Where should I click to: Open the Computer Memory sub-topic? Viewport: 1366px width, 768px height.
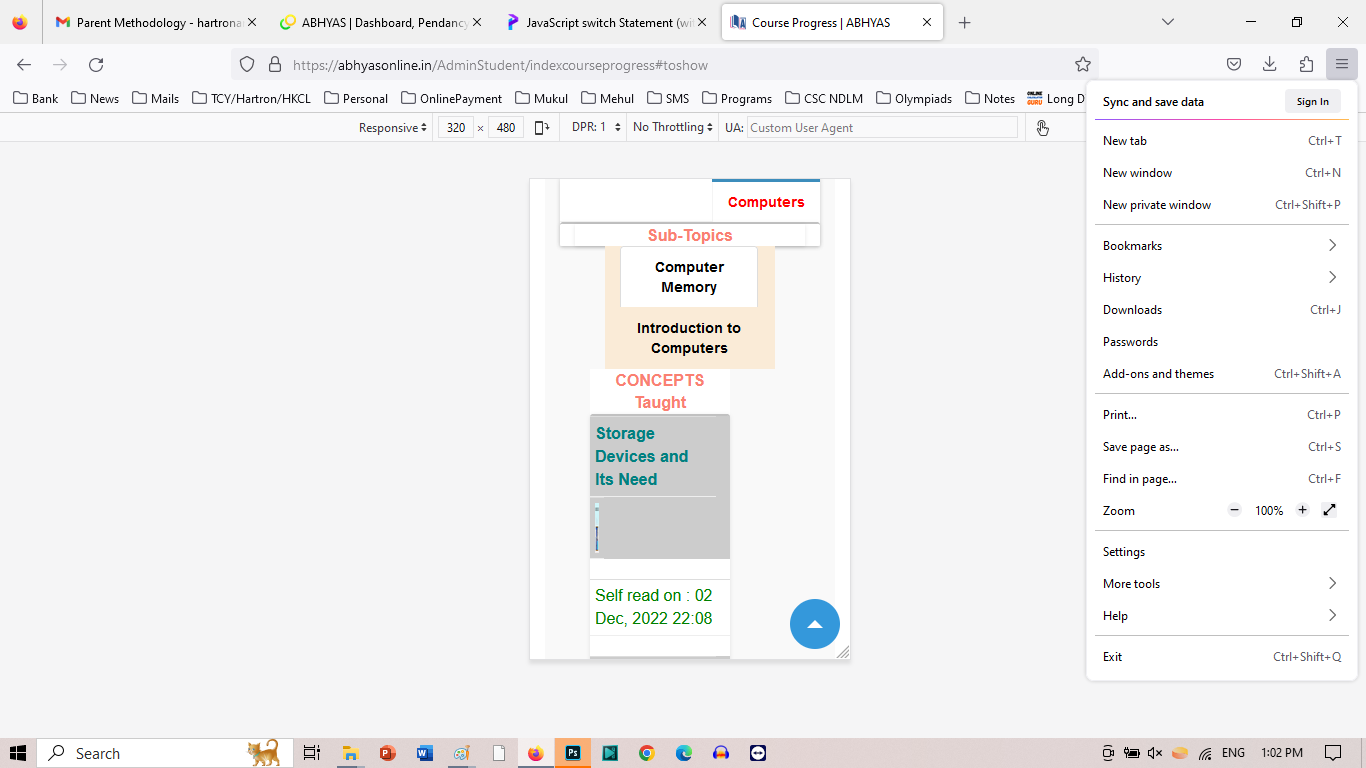[689, 277]
